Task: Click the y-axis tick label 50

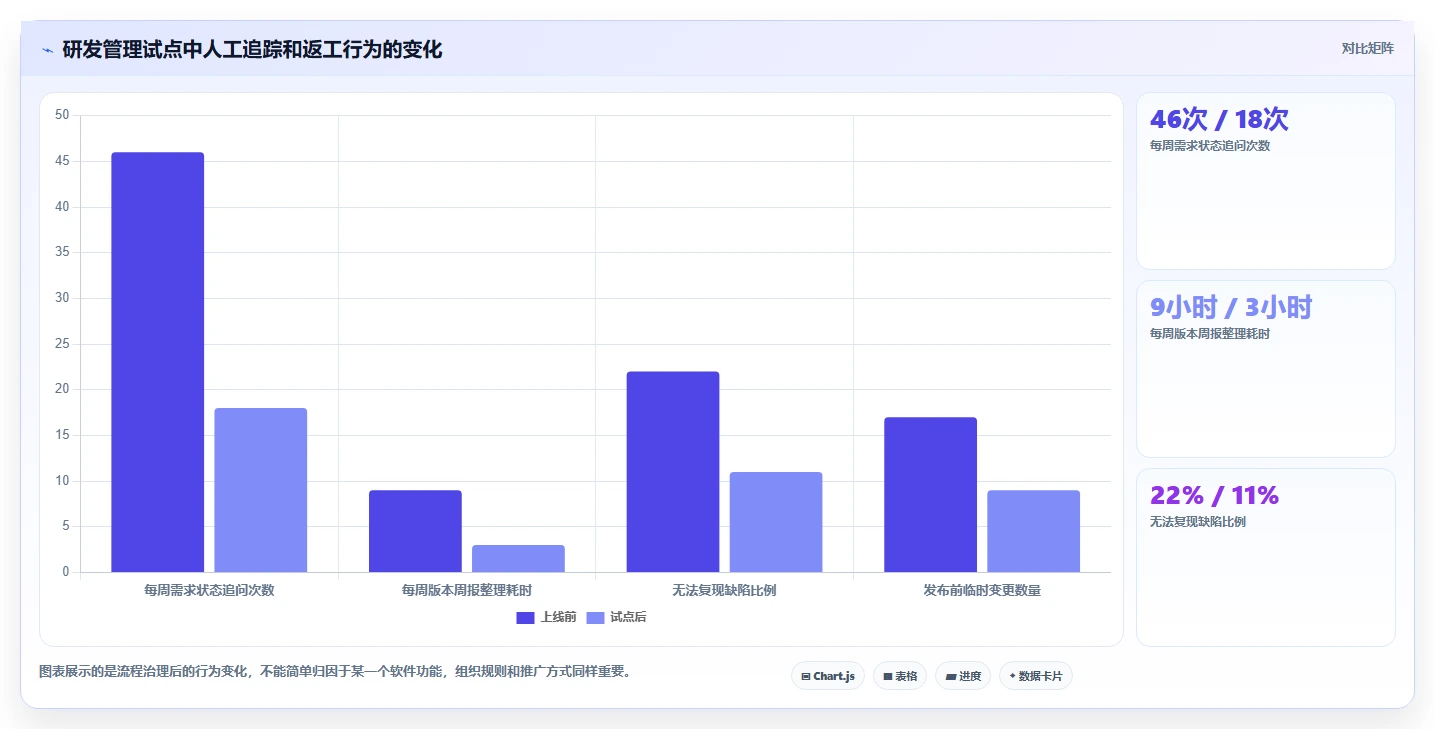Action: point(62,115)
